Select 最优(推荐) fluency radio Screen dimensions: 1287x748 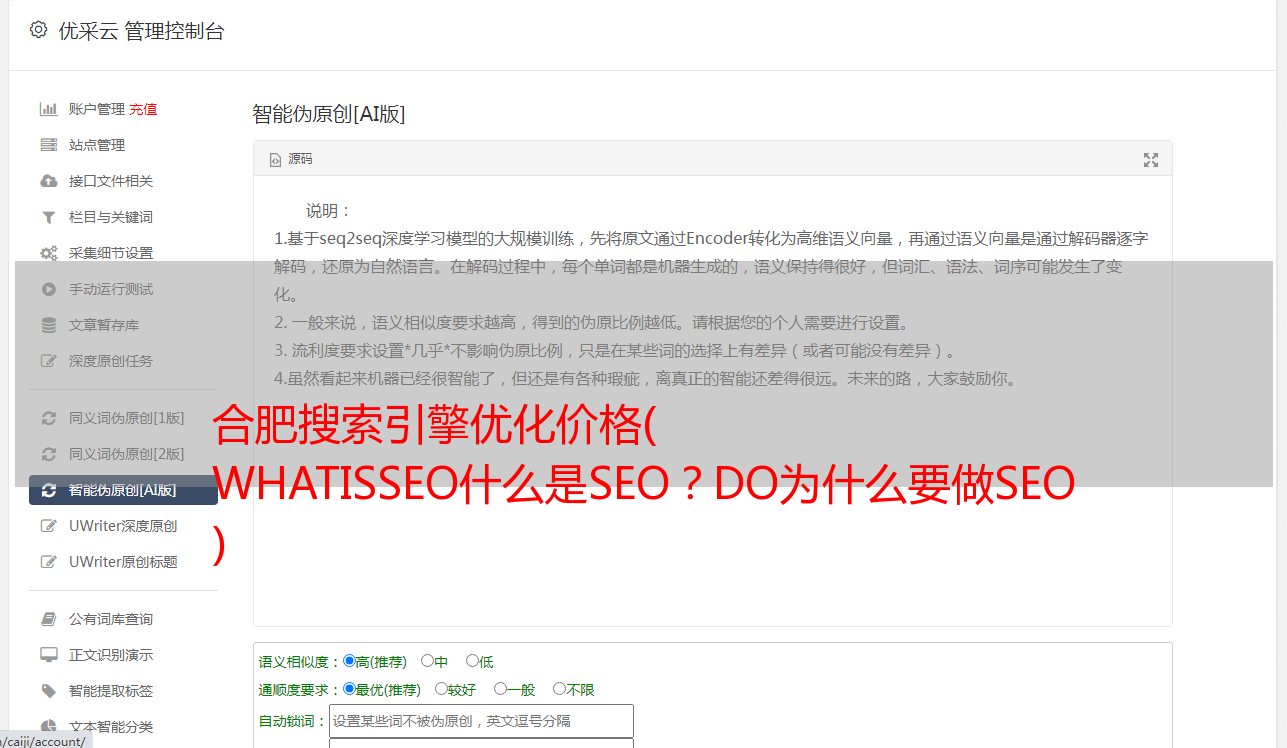click(x=349, y=689)
